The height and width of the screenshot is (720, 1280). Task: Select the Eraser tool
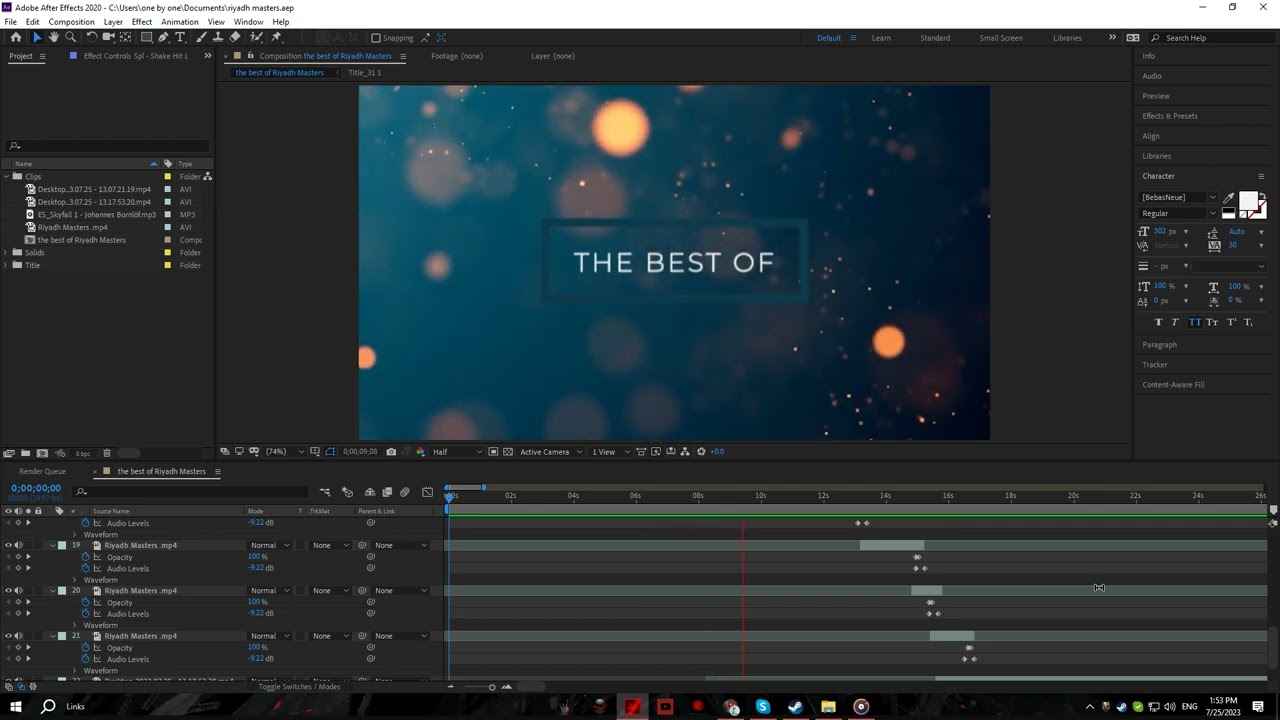coord(235,37)
